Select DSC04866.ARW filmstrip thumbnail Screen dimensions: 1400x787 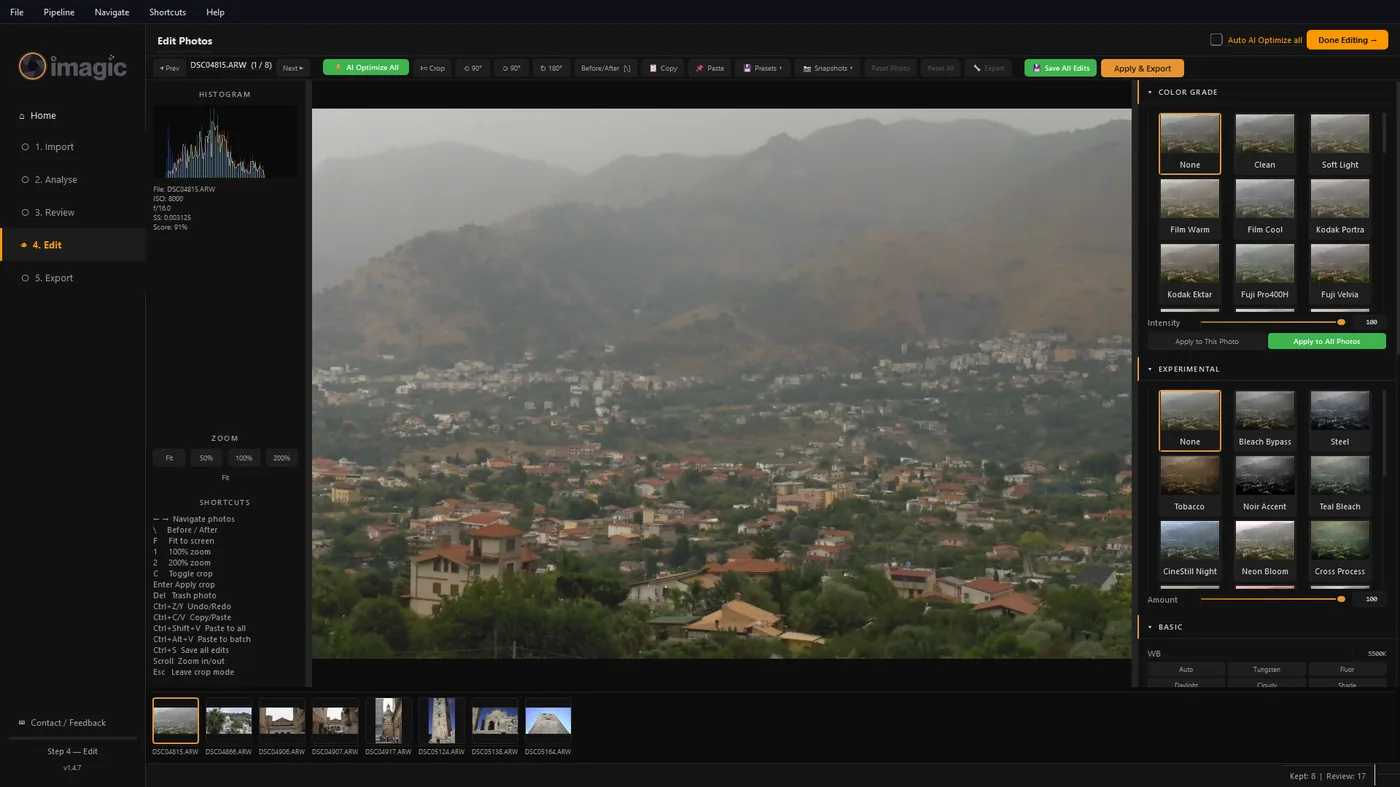coord(229,720)
